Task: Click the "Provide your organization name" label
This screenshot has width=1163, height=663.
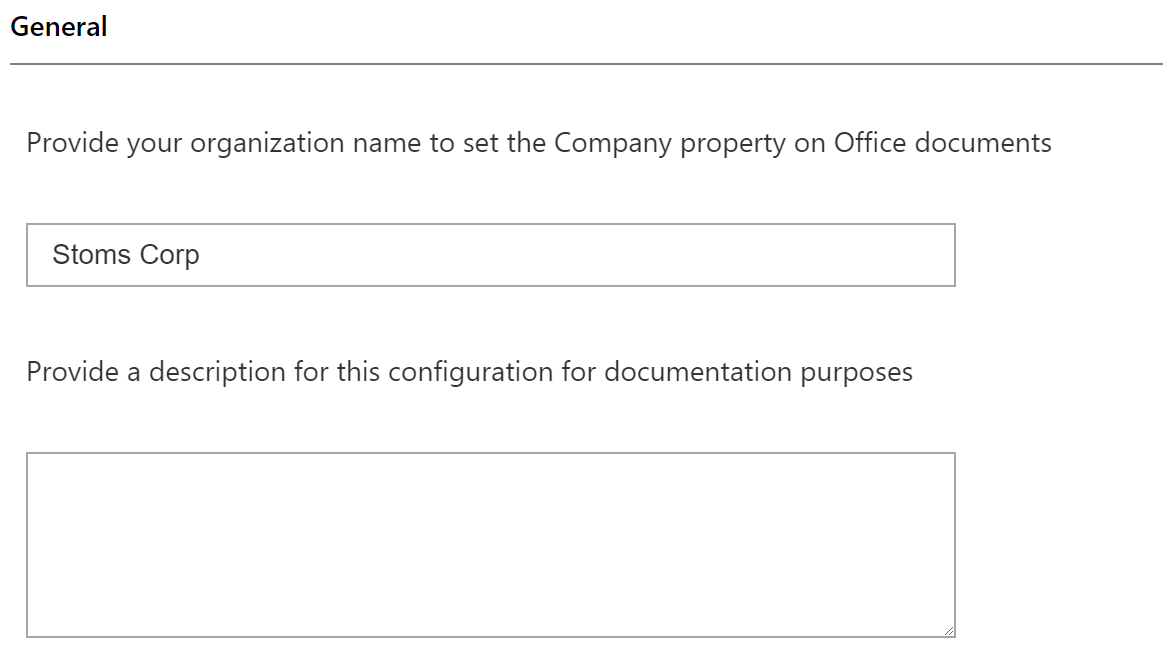Action: click(538, 143)
